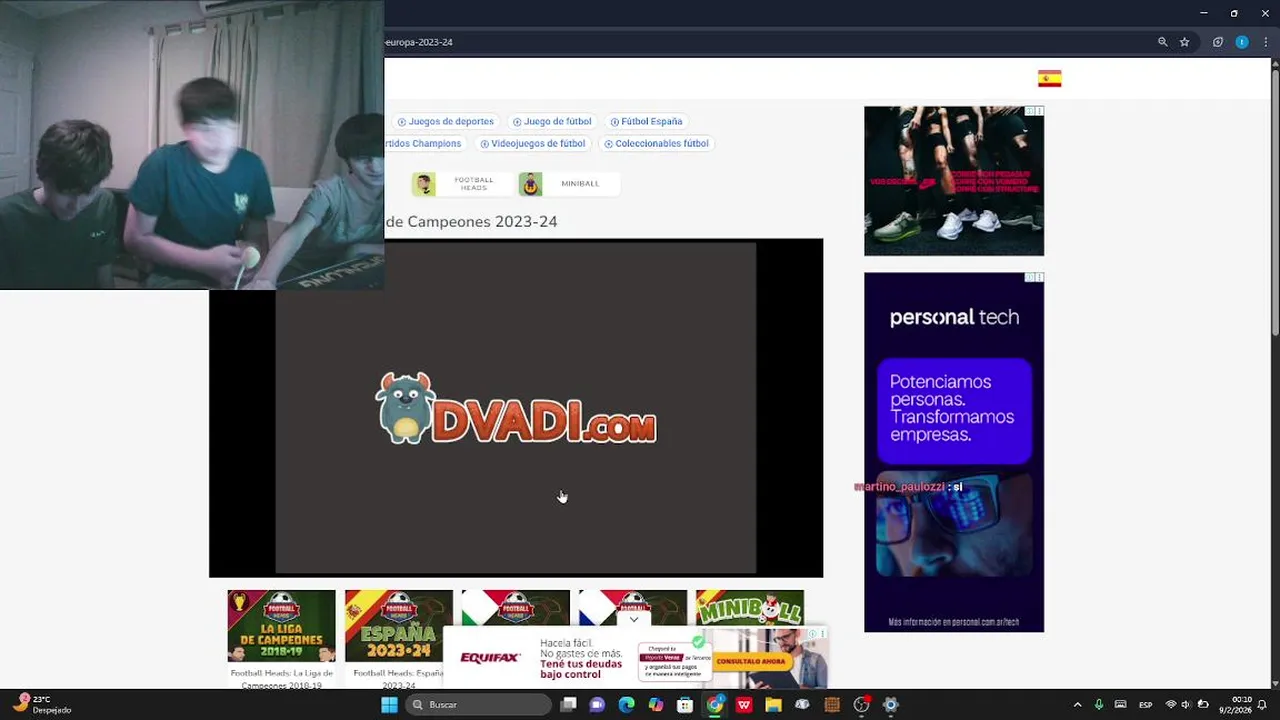Show hidden system tray icons
1280x720 pixels.
pyautogui.click(x=1077, y=705)
